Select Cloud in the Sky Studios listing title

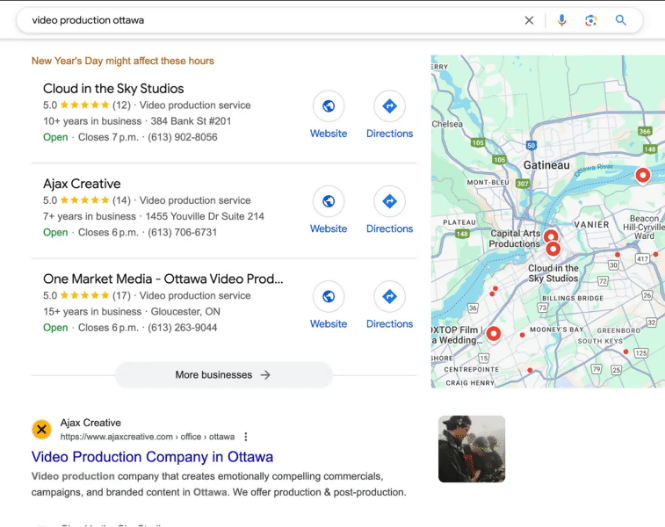pyautogui.click(x=113, y=89)
